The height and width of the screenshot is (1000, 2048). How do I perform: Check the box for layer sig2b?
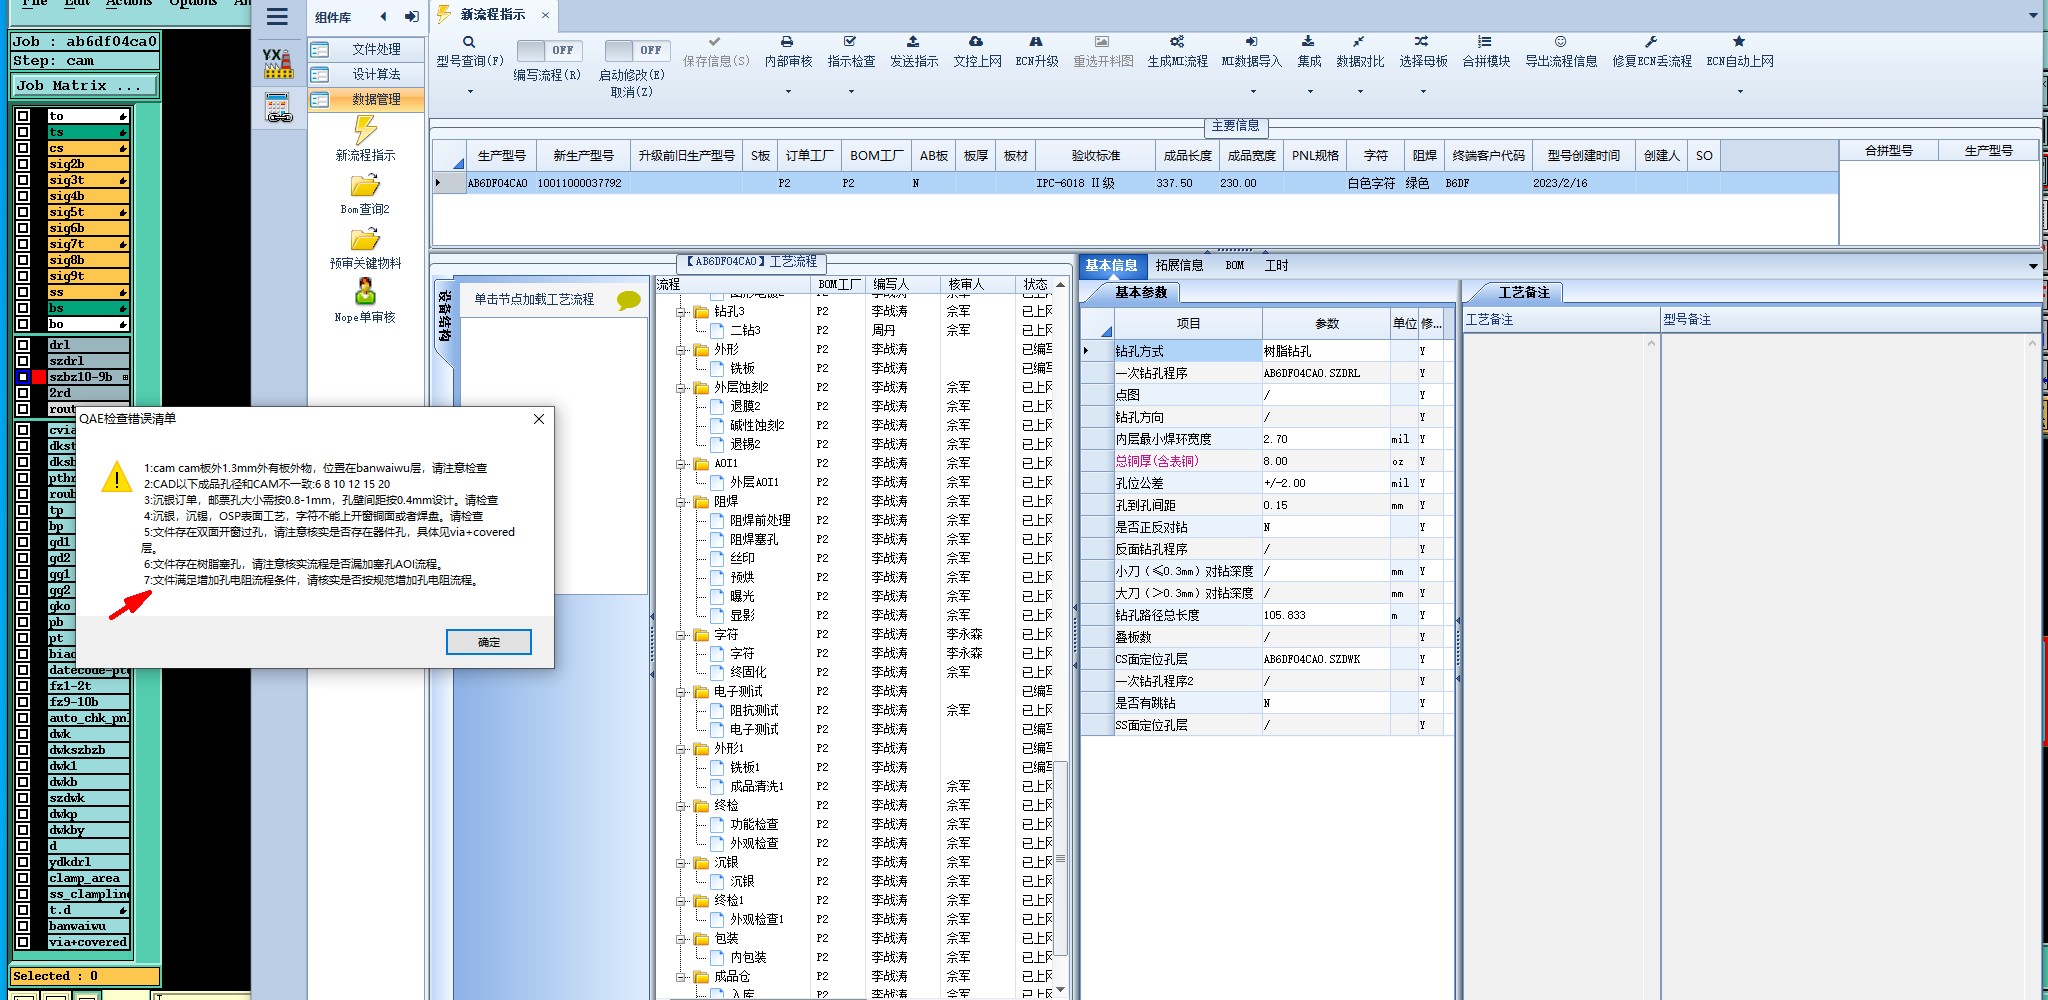coord(22,164)
